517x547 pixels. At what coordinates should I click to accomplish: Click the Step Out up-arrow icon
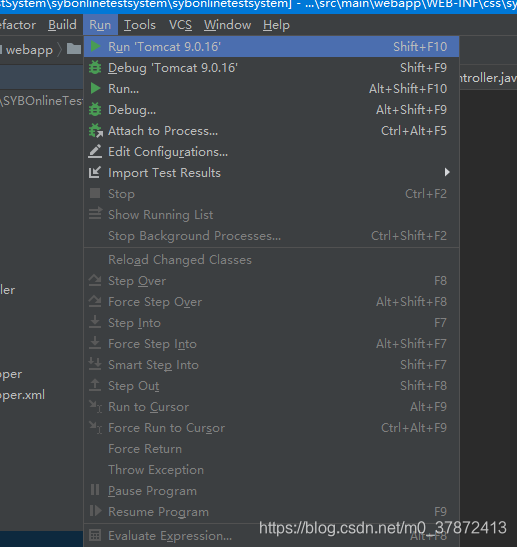(95, 385)
